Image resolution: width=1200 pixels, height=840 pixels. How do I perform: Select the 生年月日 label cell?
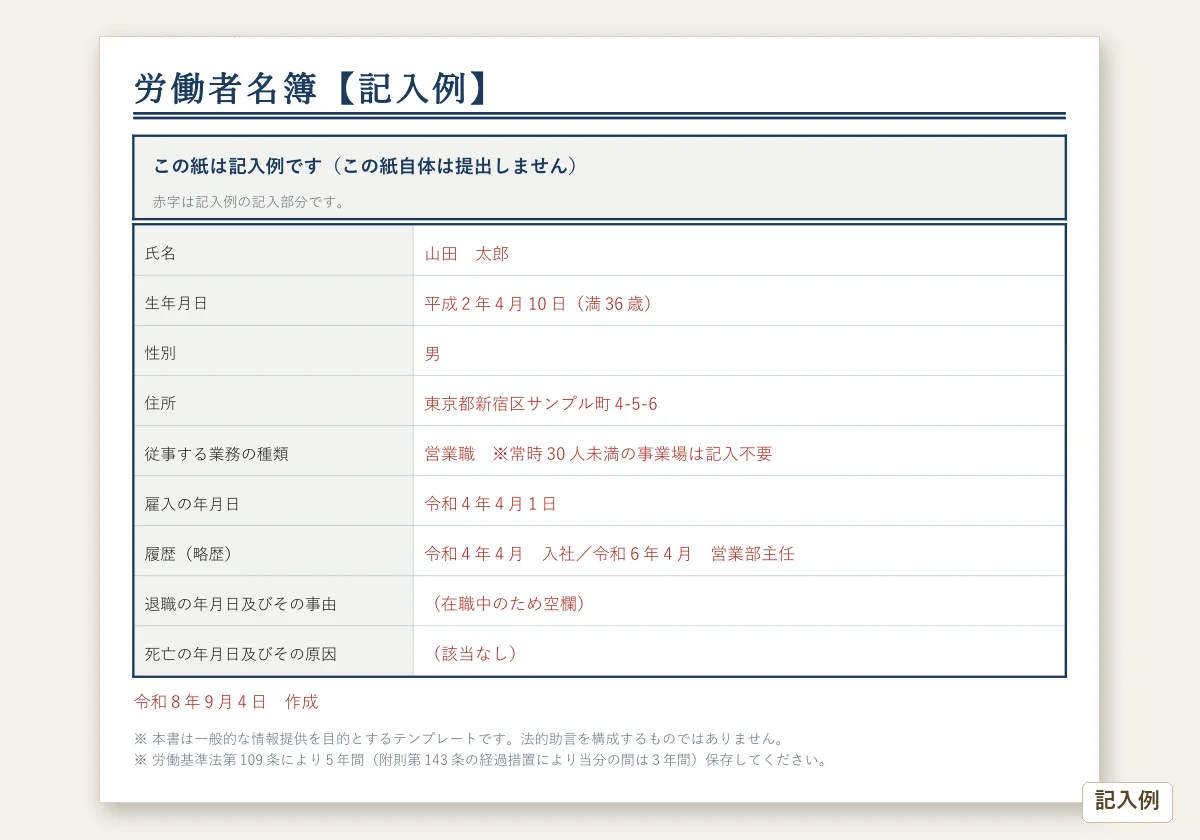[x=274, y=301]
